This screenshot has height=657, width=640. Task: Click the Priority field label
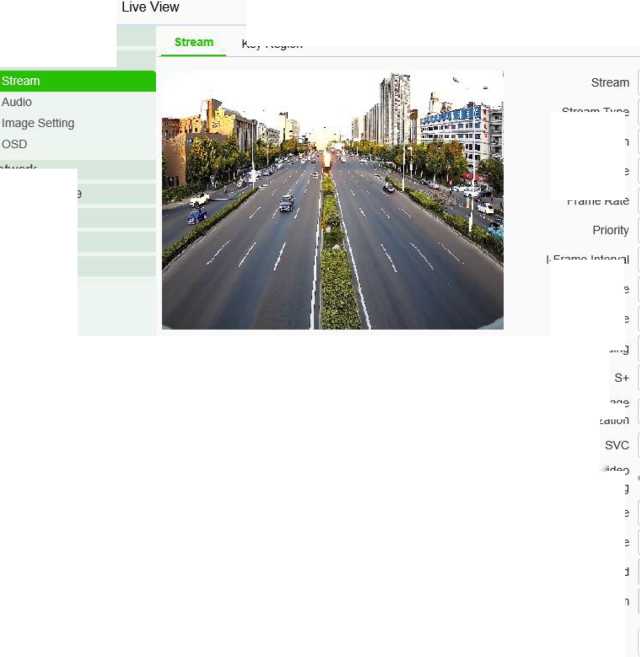click(x=610, y=230)
